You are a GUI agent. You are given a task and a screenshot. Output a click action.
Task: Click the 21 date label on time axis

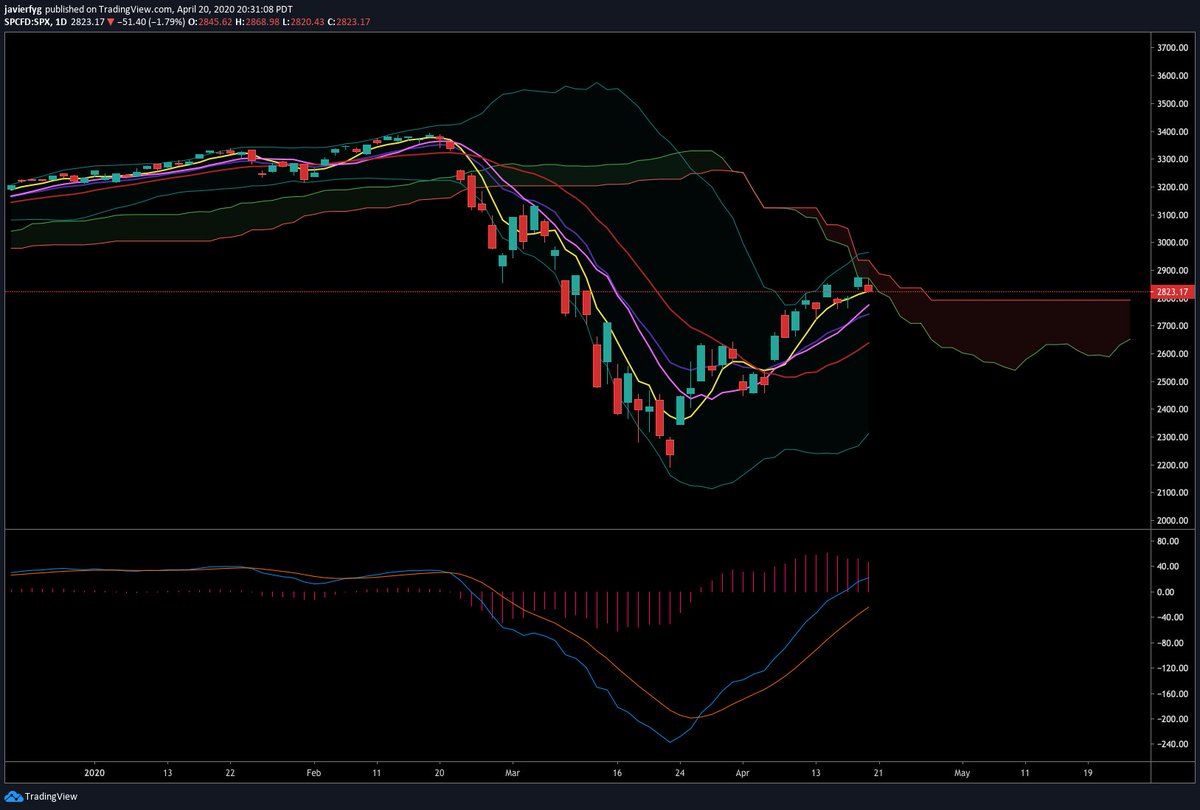pyautogui.click(x=878, y=774)
